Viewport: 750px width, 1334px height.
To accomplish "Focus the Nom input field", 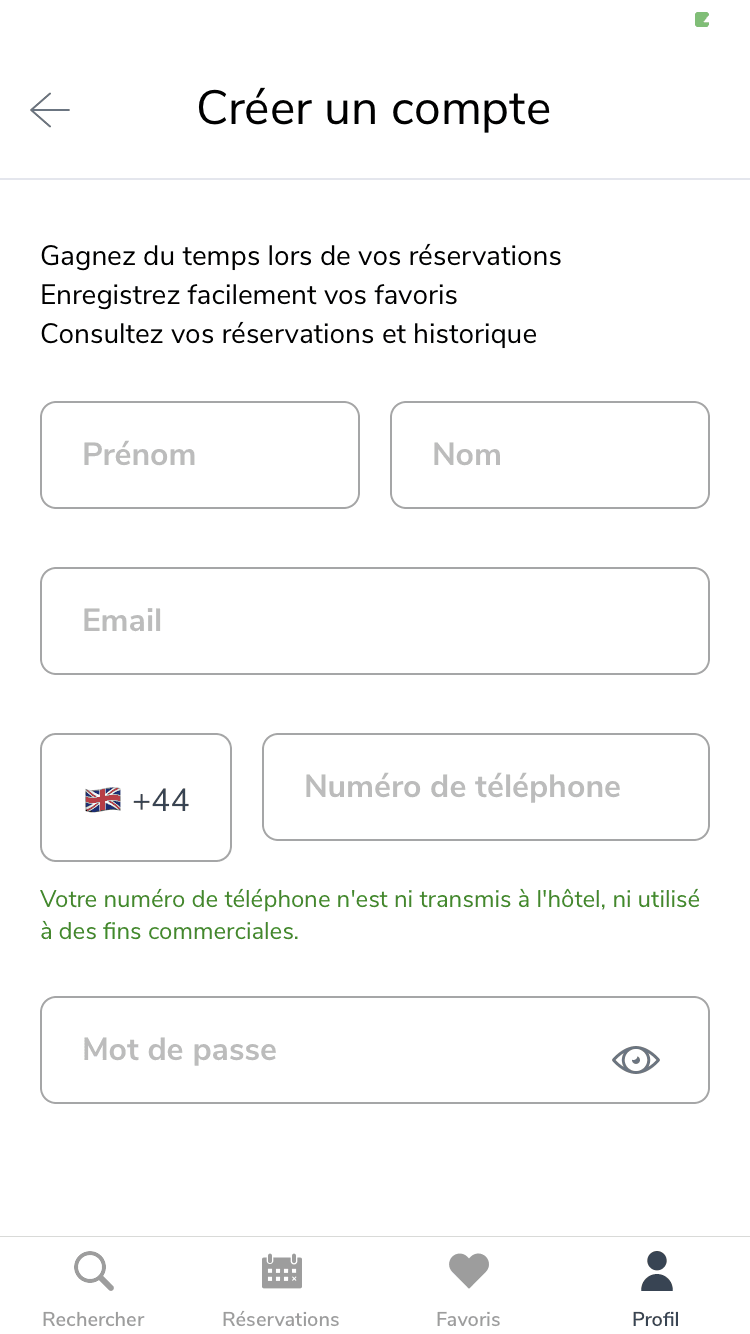I will [x=550, y=455].
